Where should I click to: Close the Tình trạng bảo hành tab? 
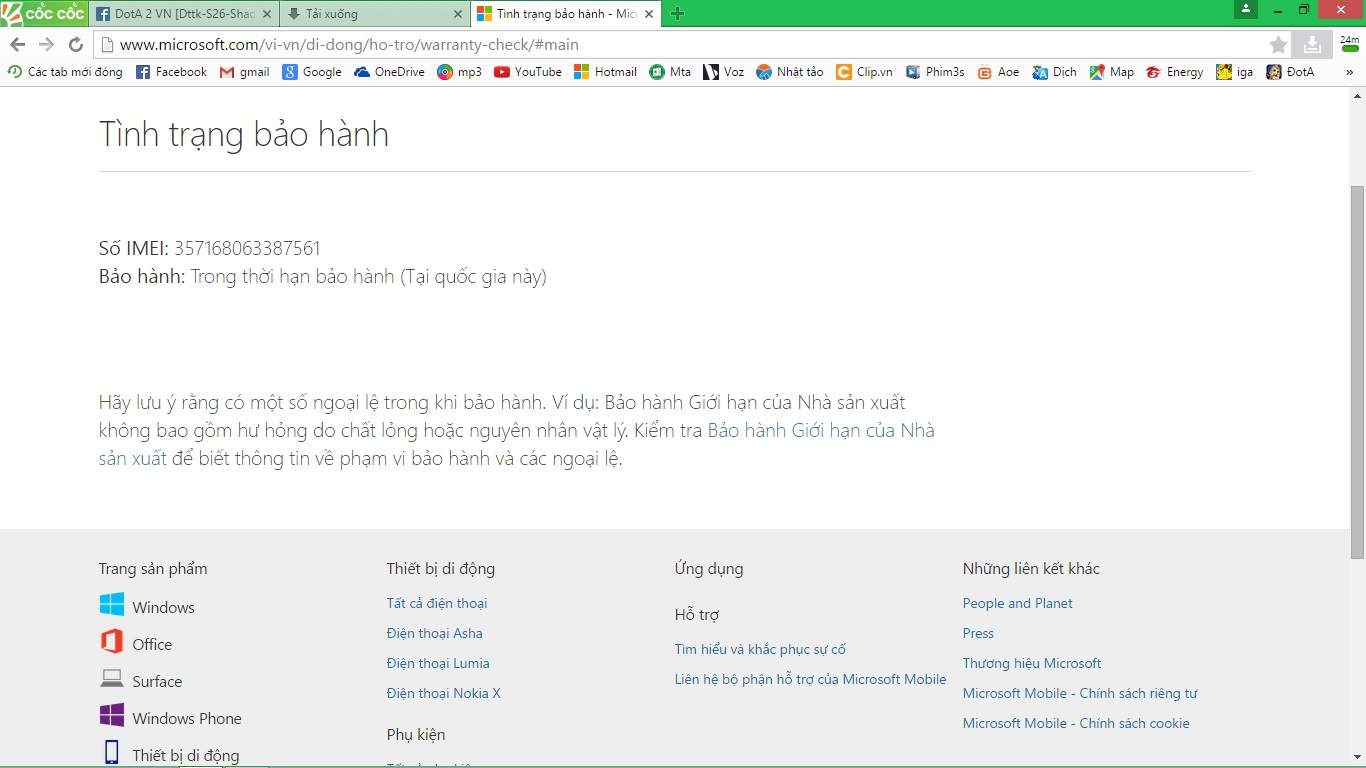pos(649,14)
